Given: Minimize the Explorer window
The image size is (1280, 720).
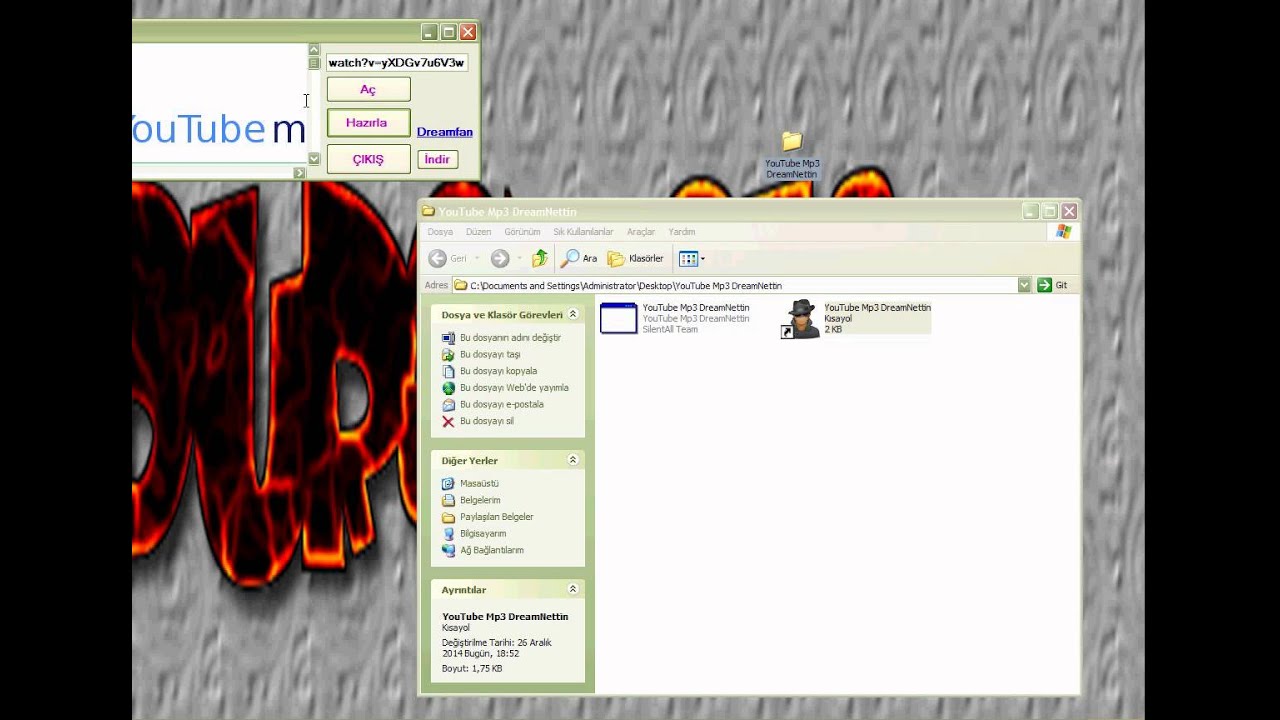Looking at the screenshot, I should [1031, 211].
